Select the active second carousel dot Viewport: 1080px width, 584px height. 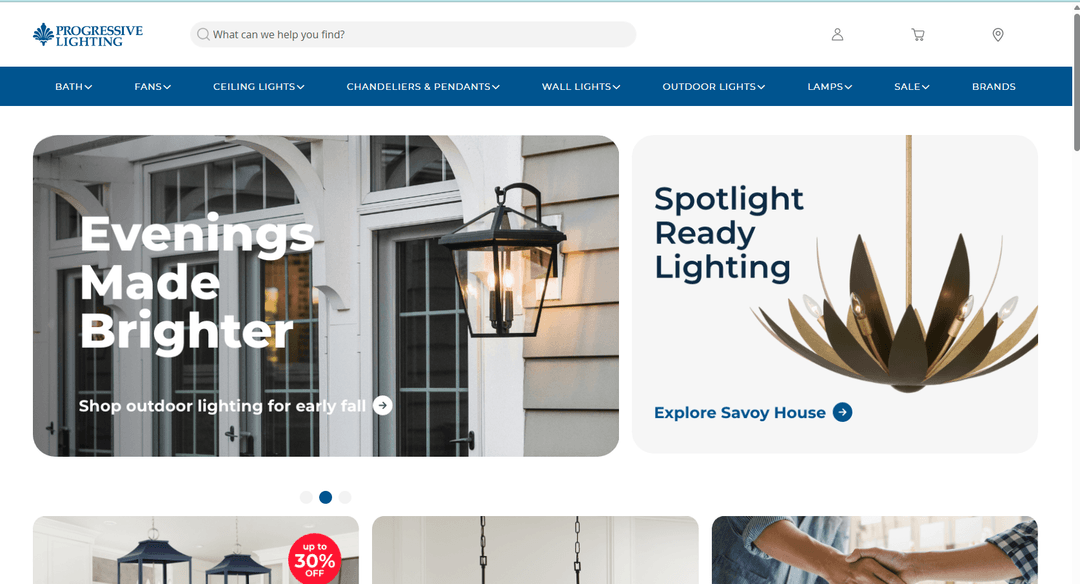[x=326, y=497]
